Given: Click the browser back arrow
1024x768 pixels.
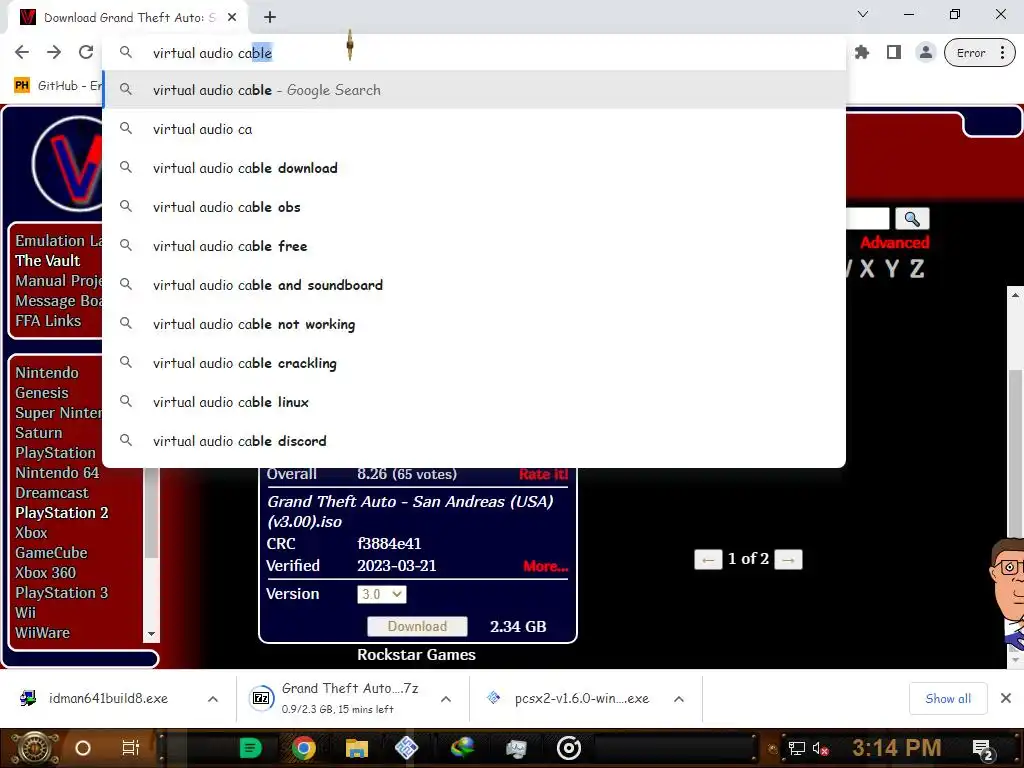Looking at the screenshot, I should tap(22, 52).
